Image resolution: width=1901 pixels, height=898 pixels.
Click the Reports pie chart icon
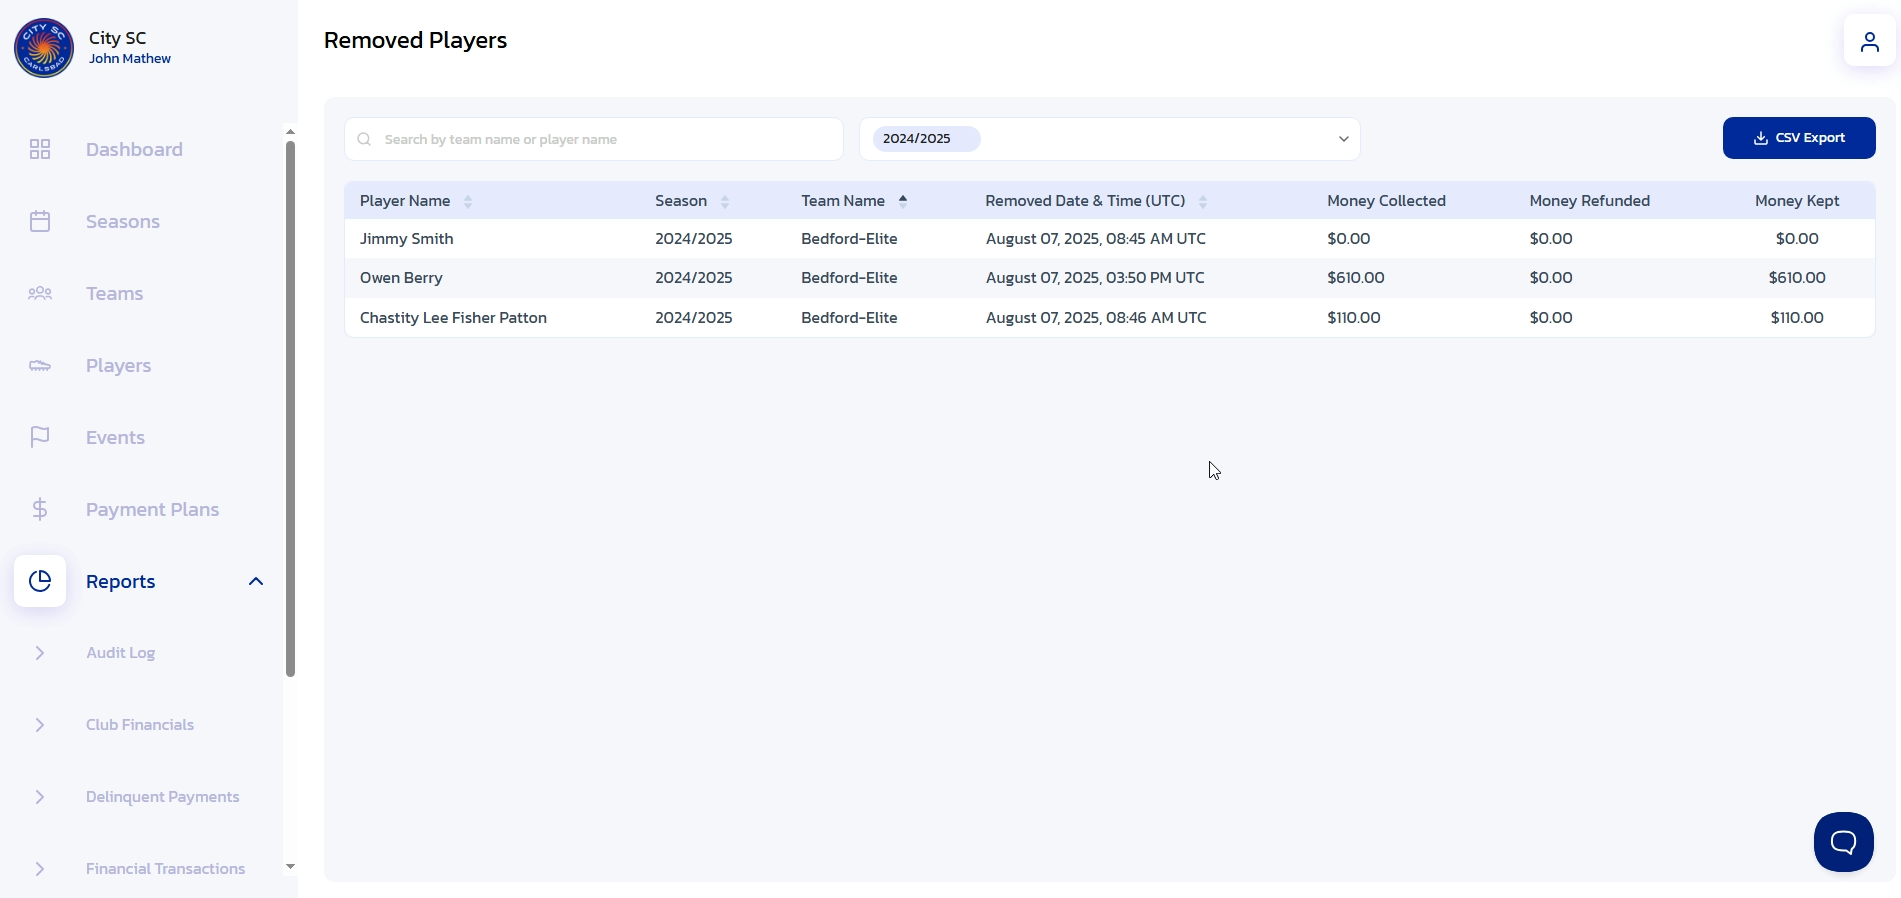(x=40, y=581)
